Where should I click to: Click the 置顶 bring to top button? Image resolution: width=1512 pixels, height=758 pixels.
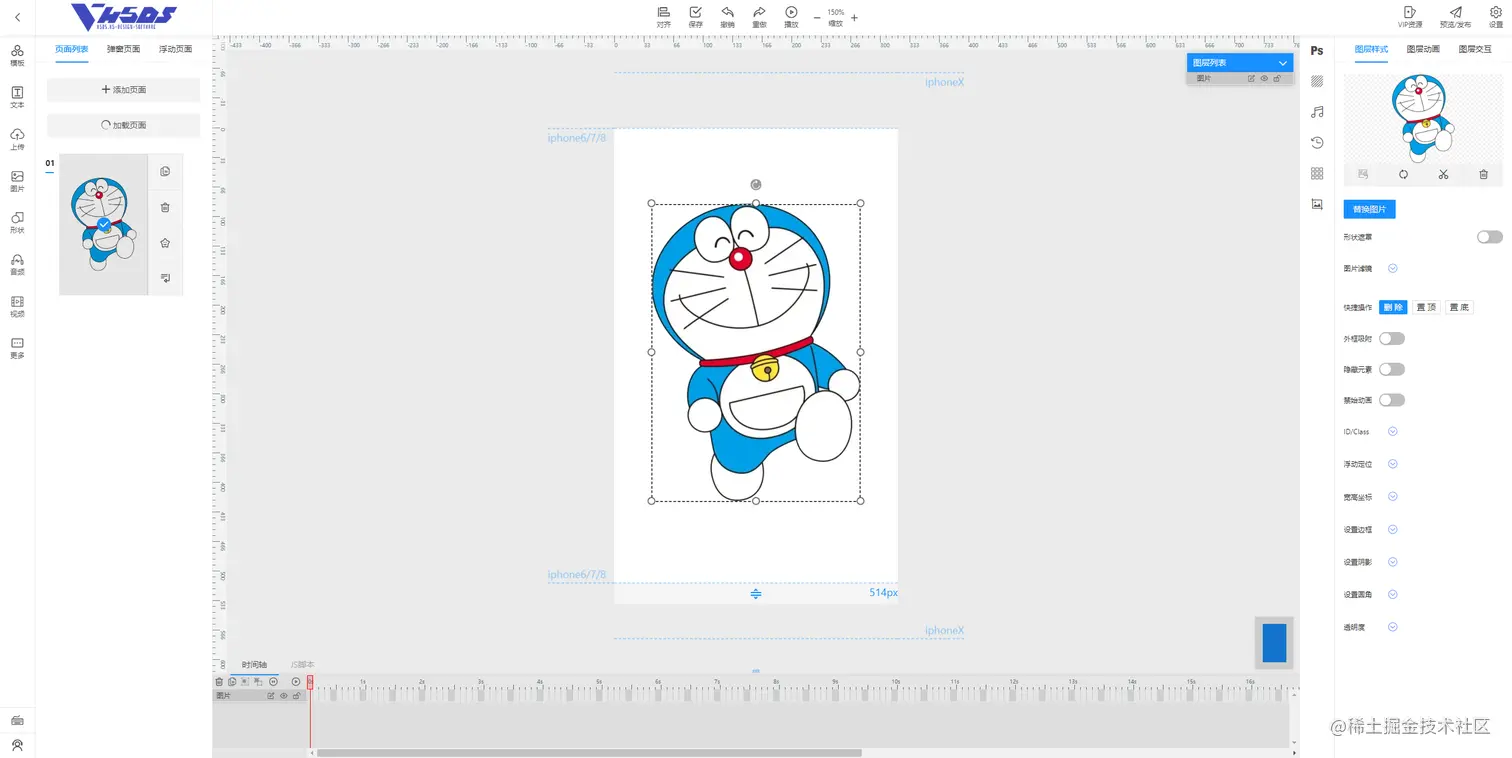(x=1426, y=307)
